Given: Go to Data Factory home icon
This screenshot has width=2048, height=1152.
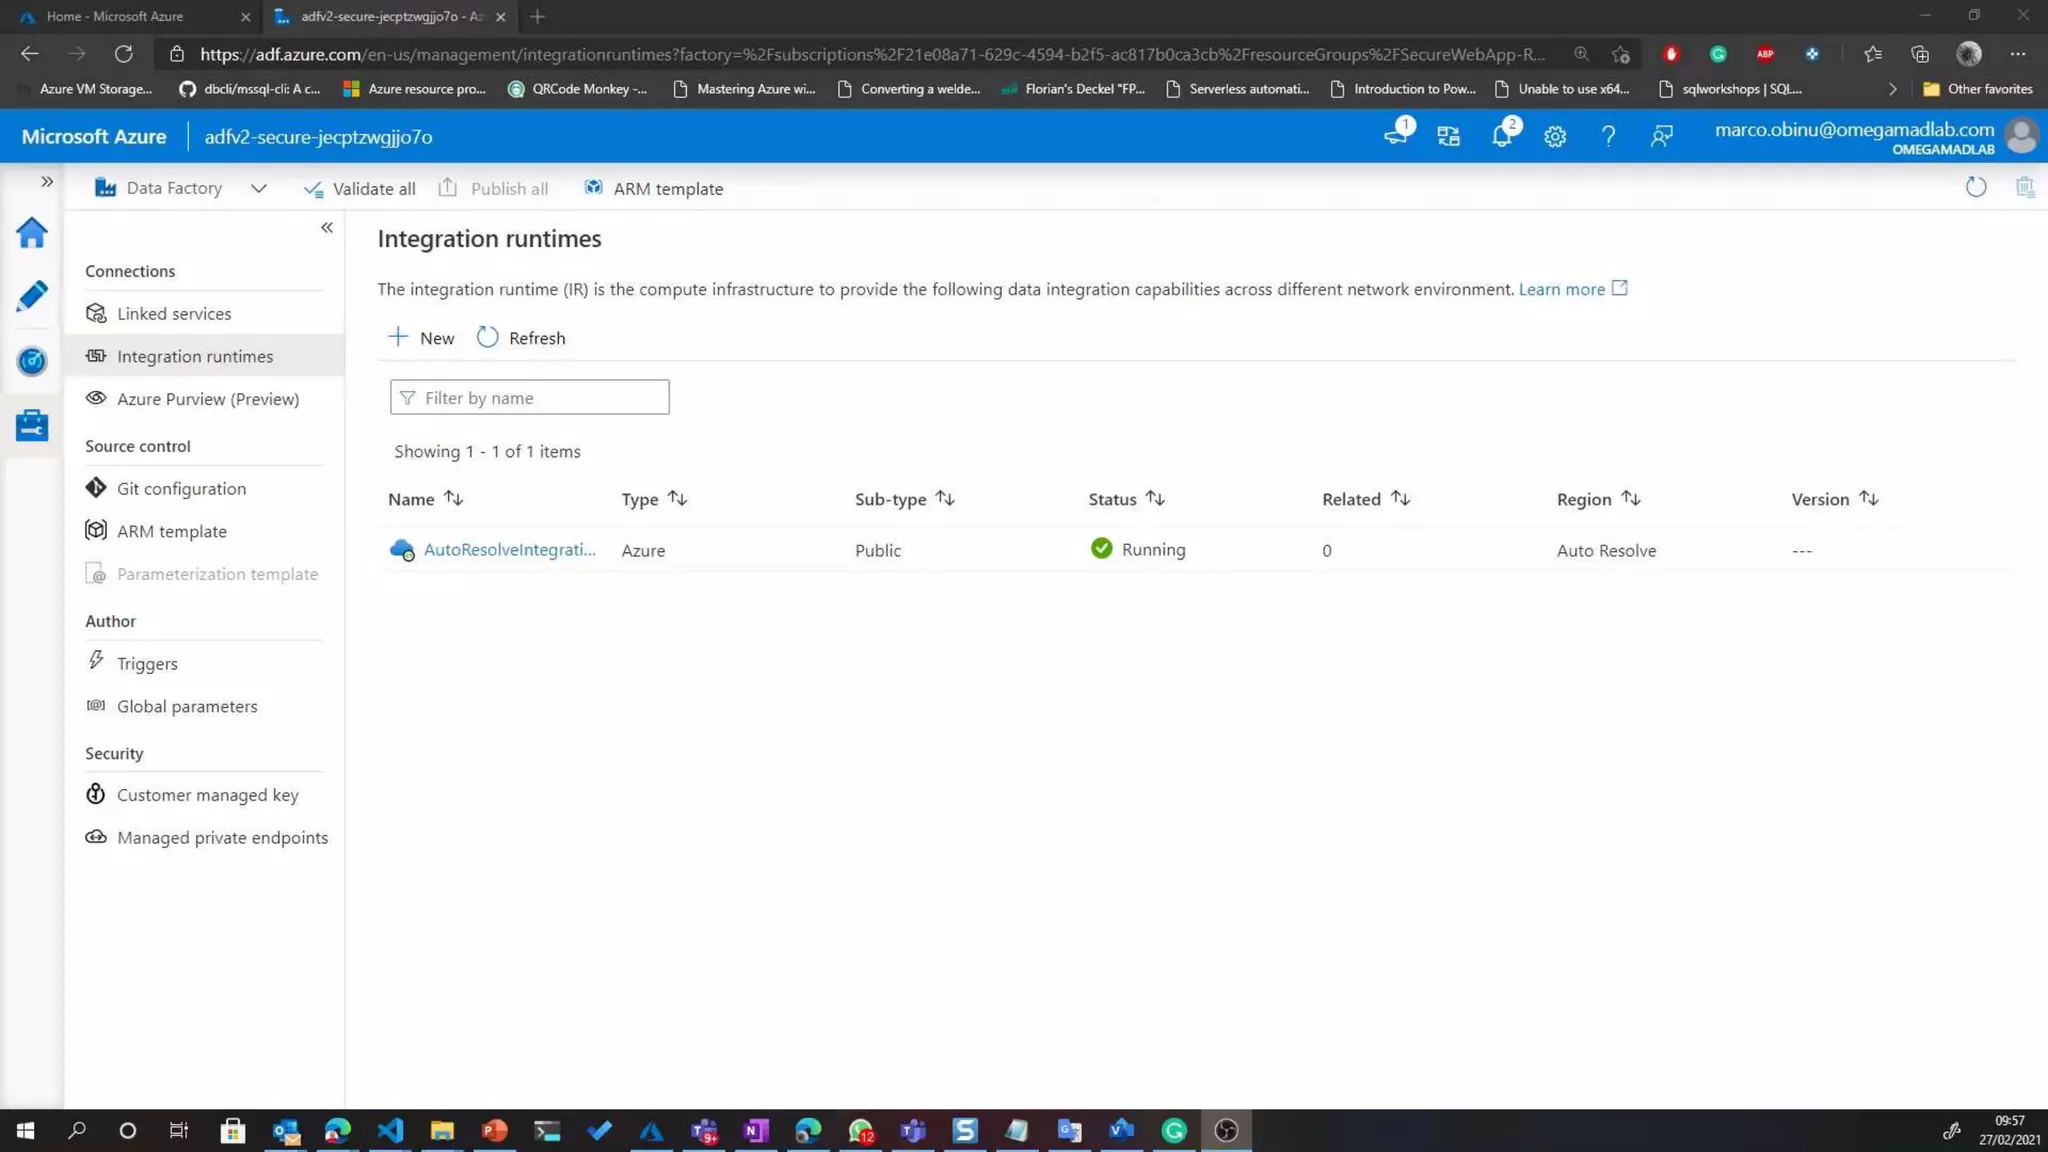Looking at the screenshot, I should (32, 233).
